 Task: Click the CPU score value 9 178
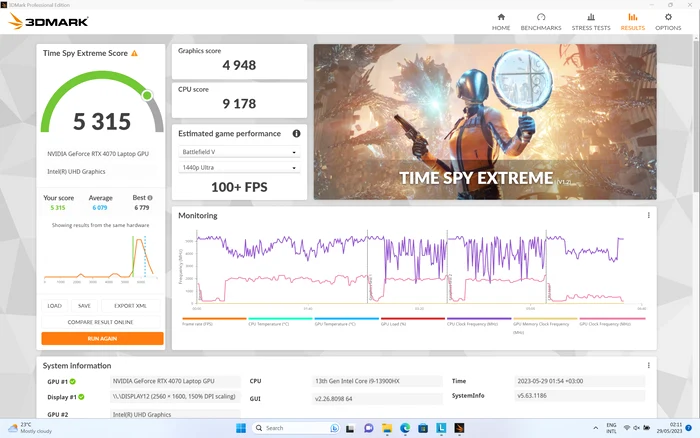point(239,104)
